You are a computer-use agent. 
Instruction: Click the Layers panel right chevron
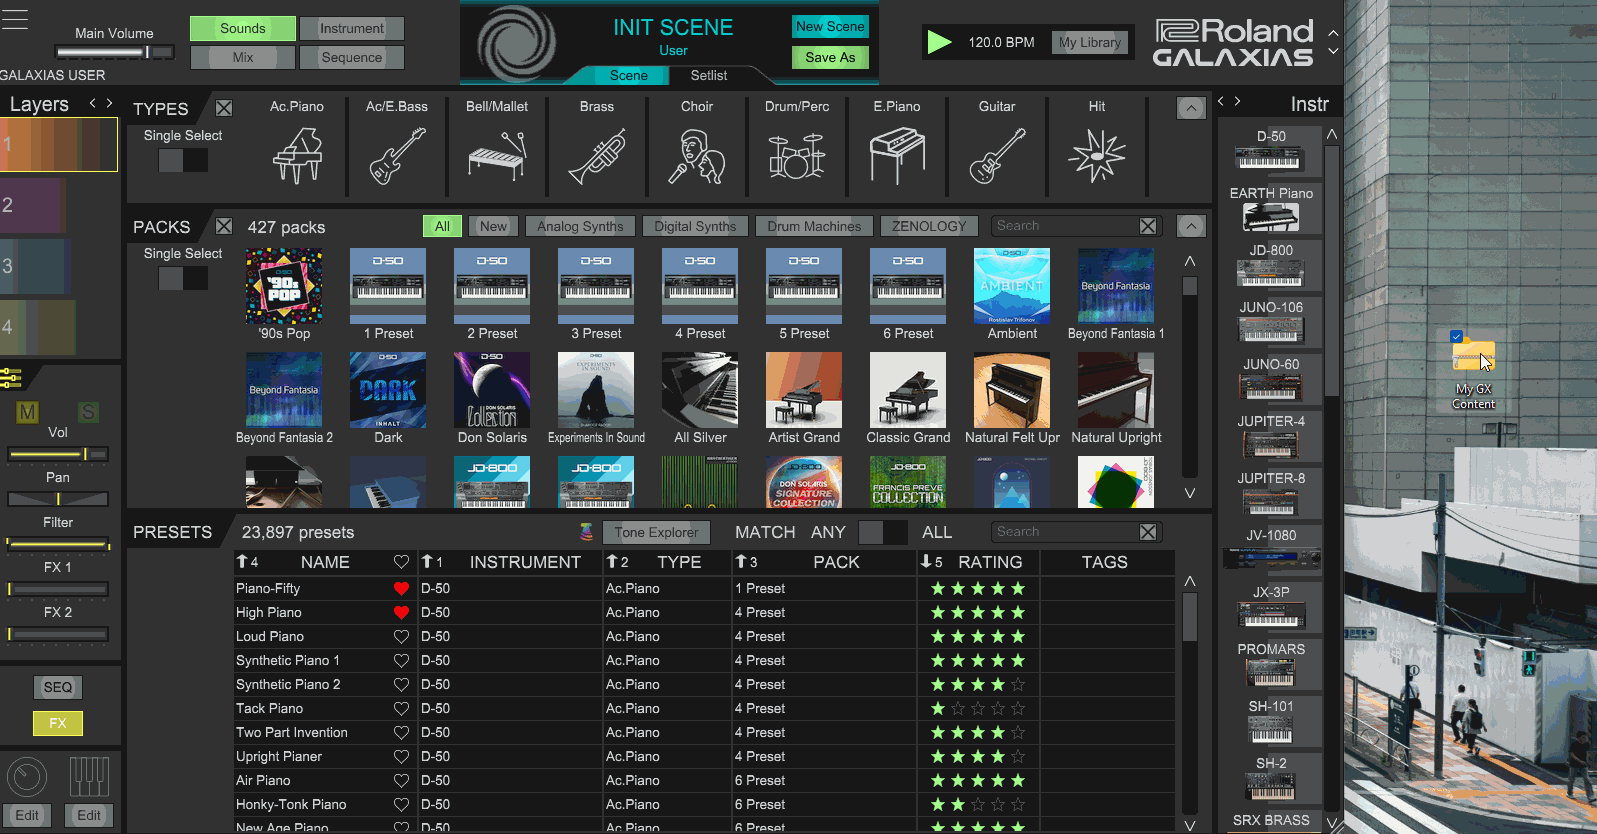pyautogui.click(x=109, y=103)
